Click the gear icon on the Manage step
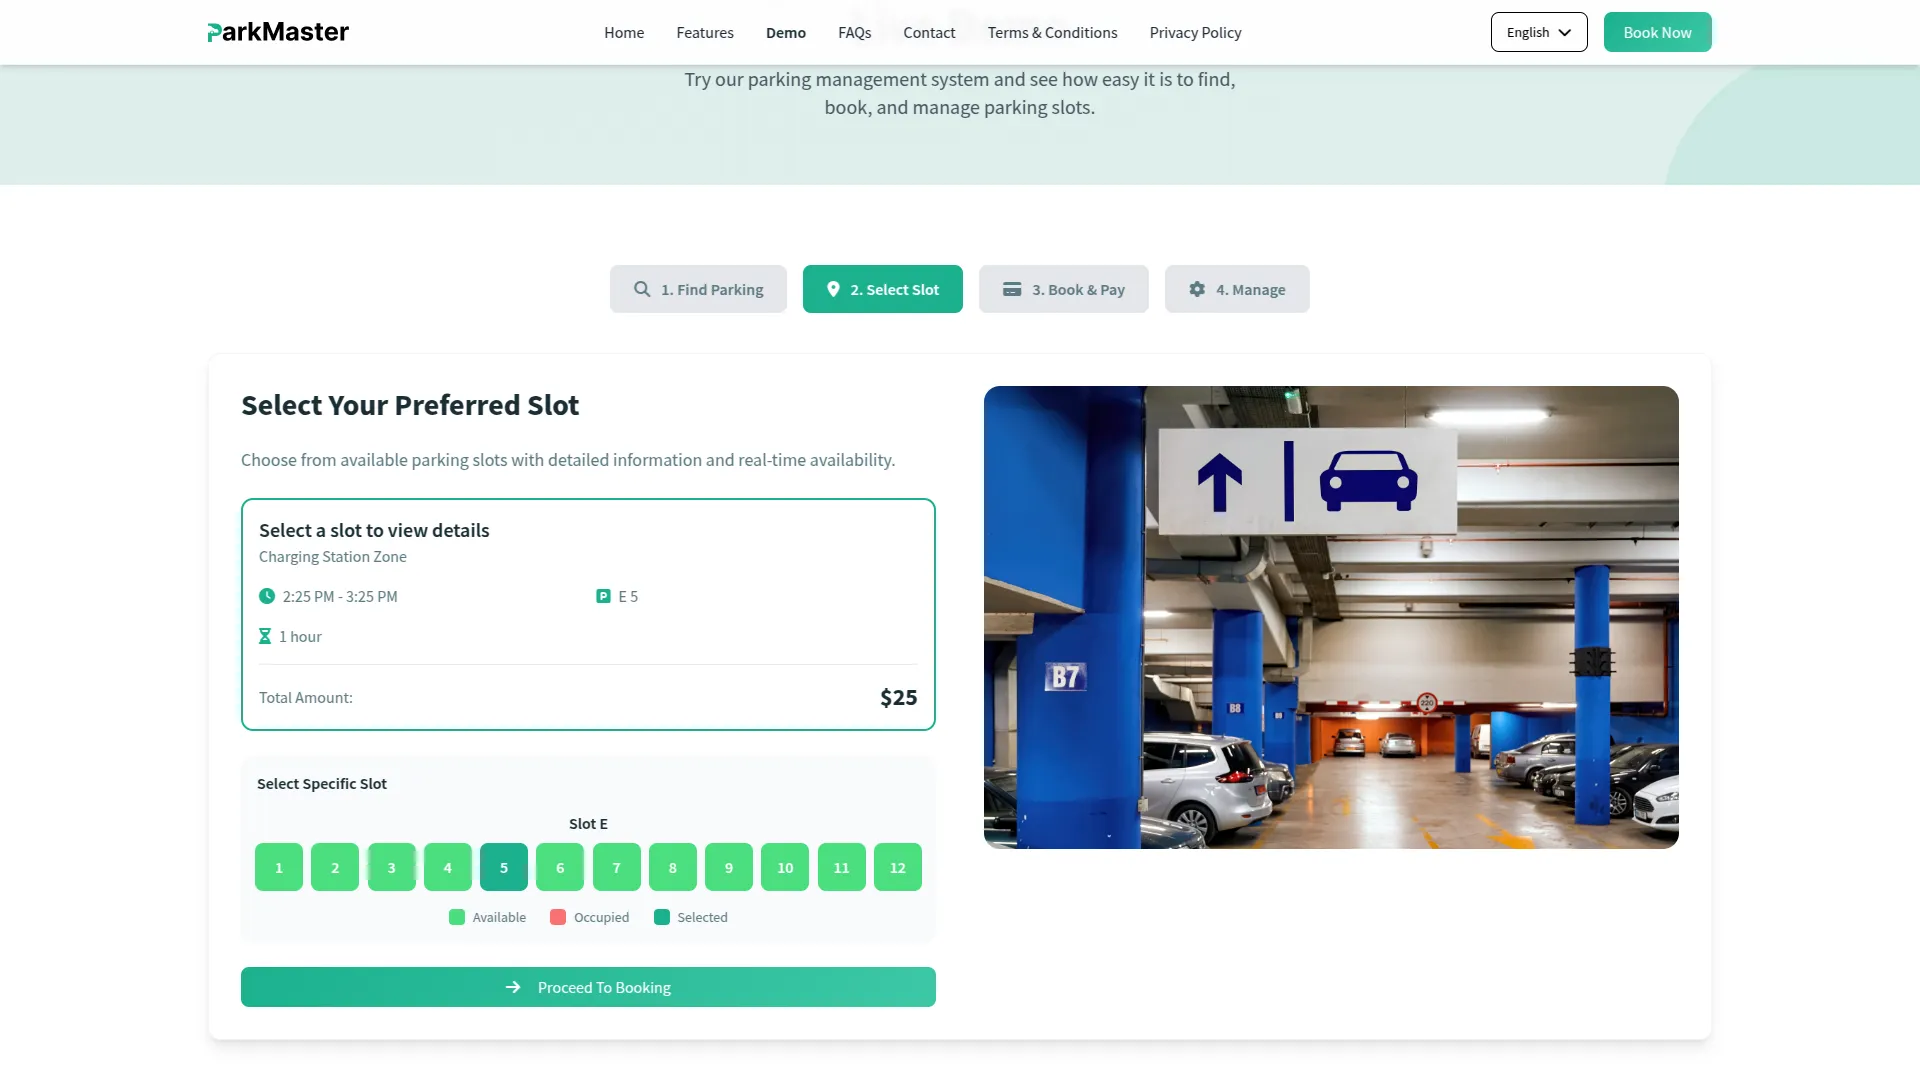Screen dimensions: 1920x1080 (1197, 289)
